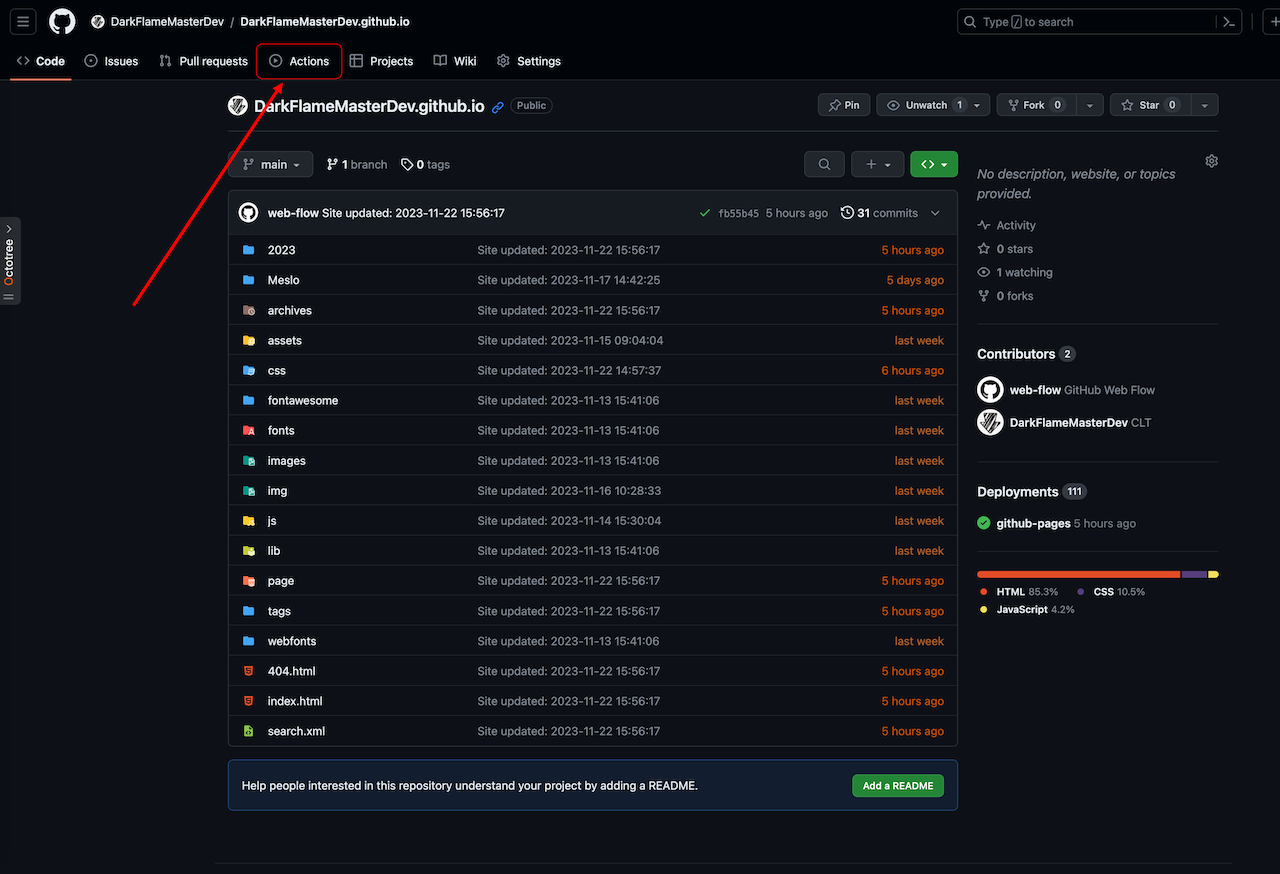
Task: Click the repository search magnifier button
Action: tap(824, 164)
